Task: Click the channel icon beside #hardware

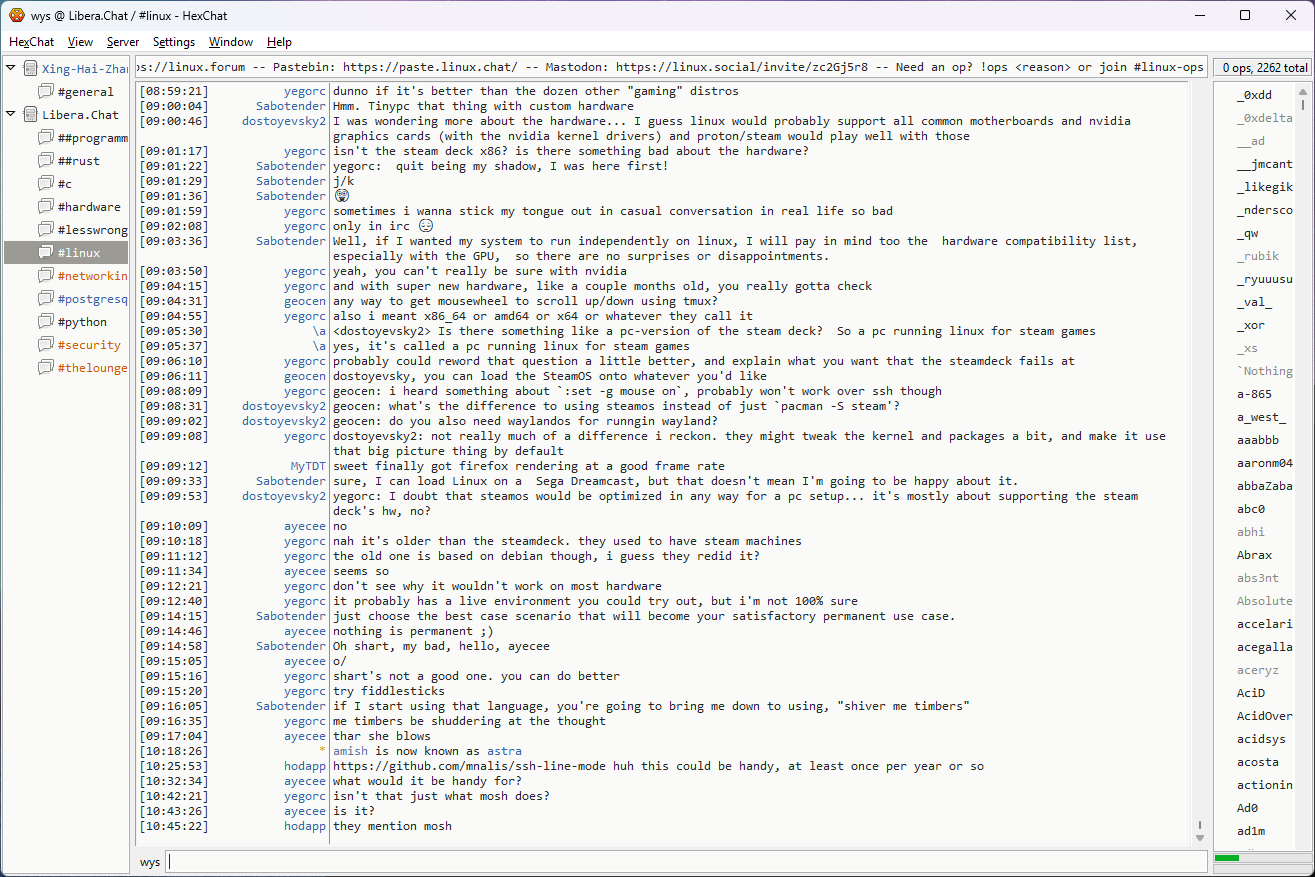Action: coord(46,207)
